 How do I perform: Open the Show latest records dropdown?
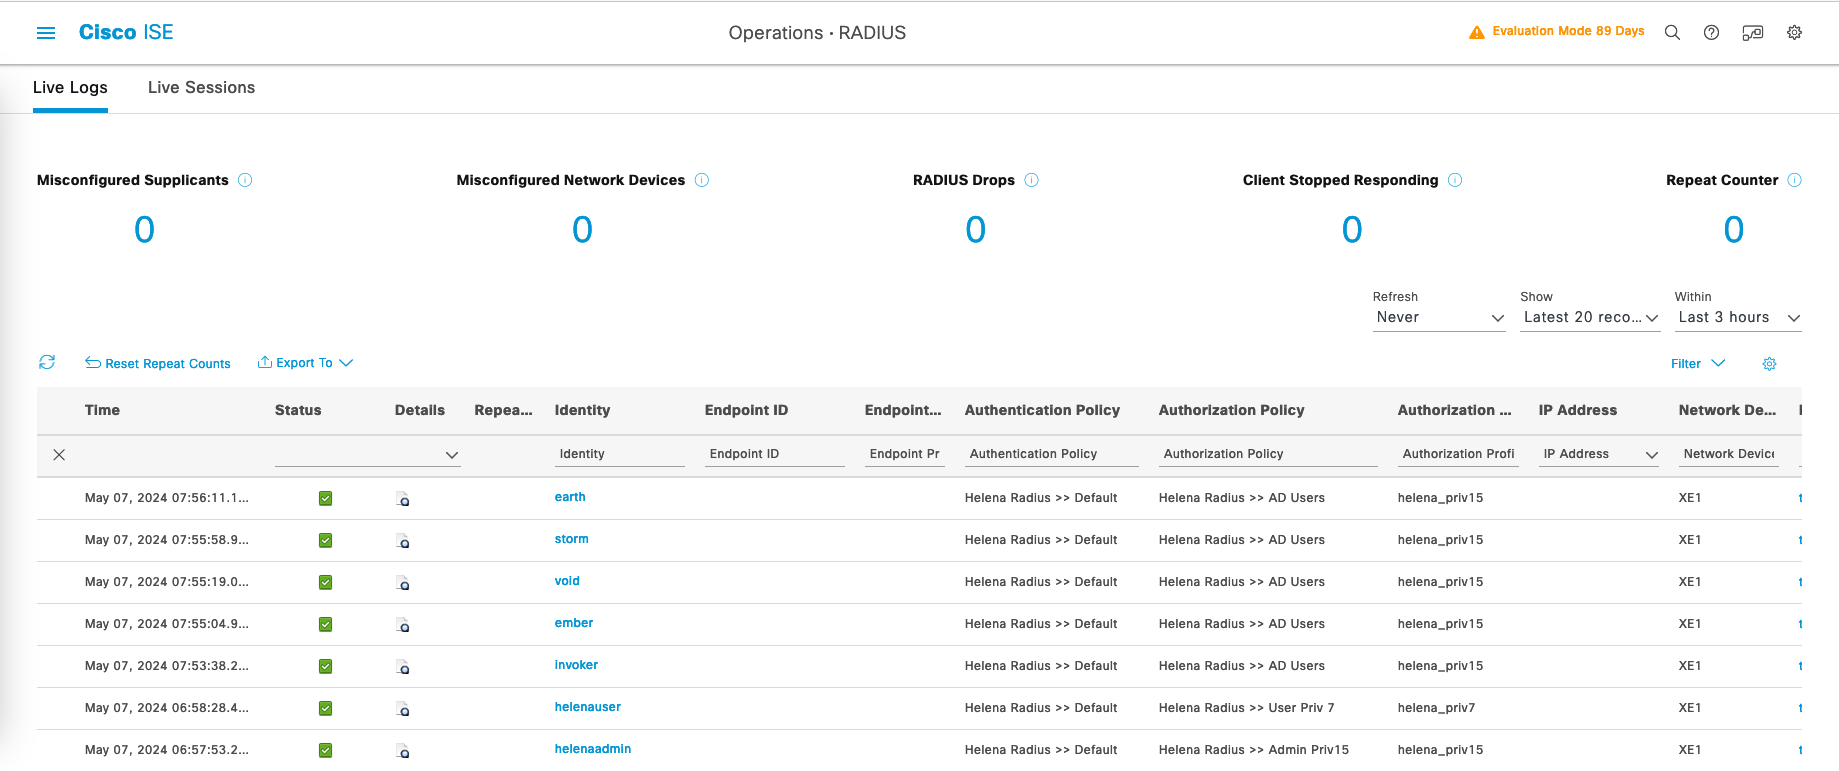1589,318
